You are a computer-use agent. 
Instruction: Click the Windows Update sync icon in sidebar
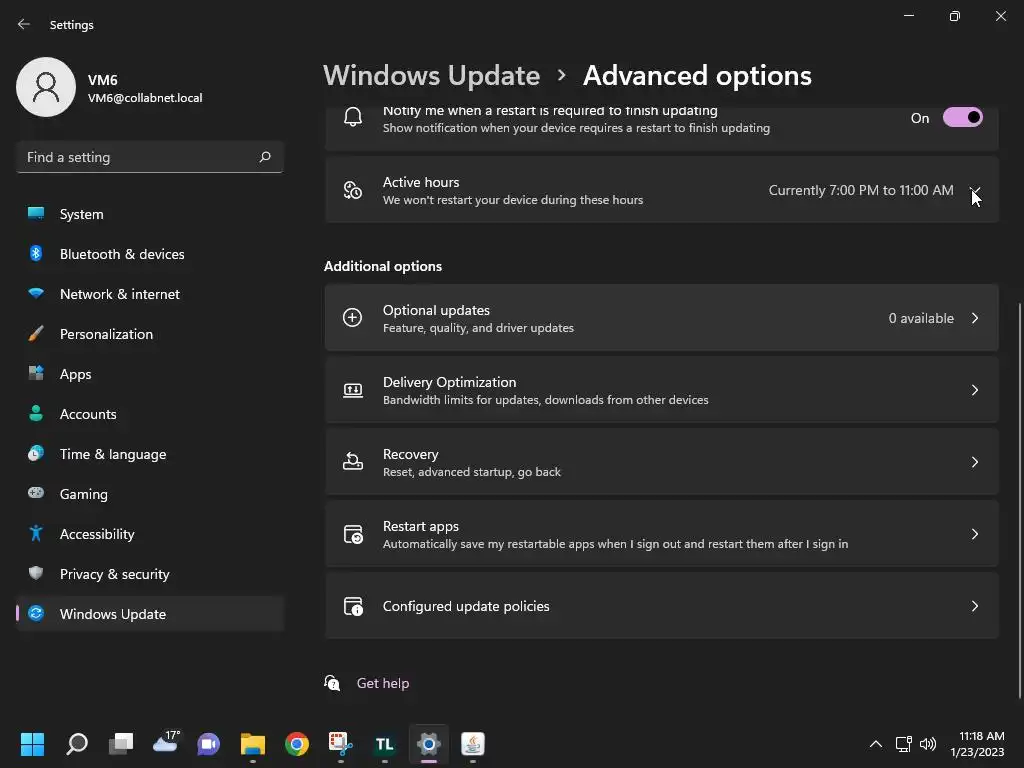tap(36, 613)
